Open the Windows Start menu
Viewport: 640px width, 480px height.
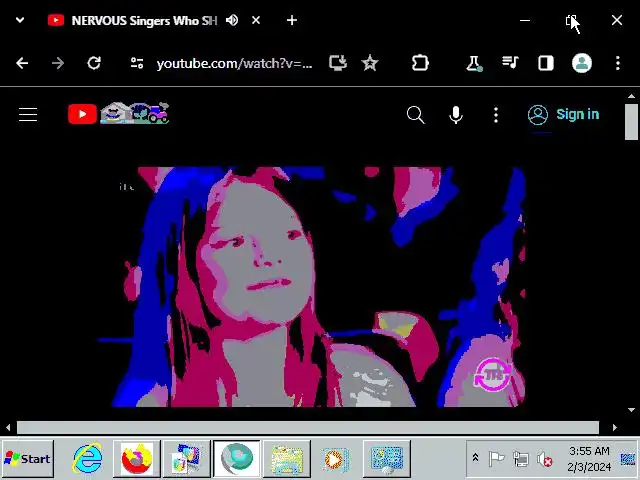pyautogui.click(x=27, y=459)
